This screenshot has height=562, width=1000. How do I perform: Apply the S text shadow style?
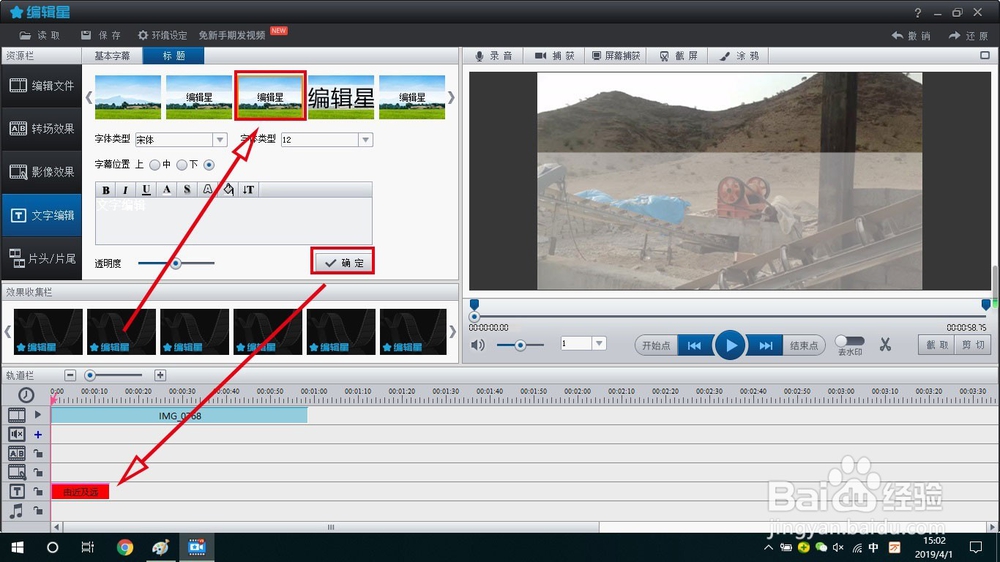point(187,189)
